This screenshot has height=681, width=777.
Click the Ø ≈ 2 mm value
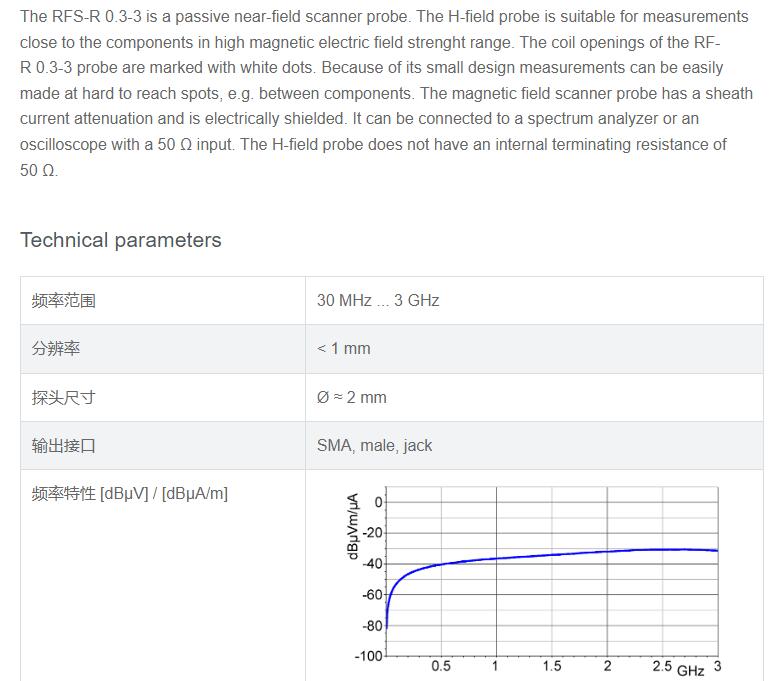pos(352,397)
